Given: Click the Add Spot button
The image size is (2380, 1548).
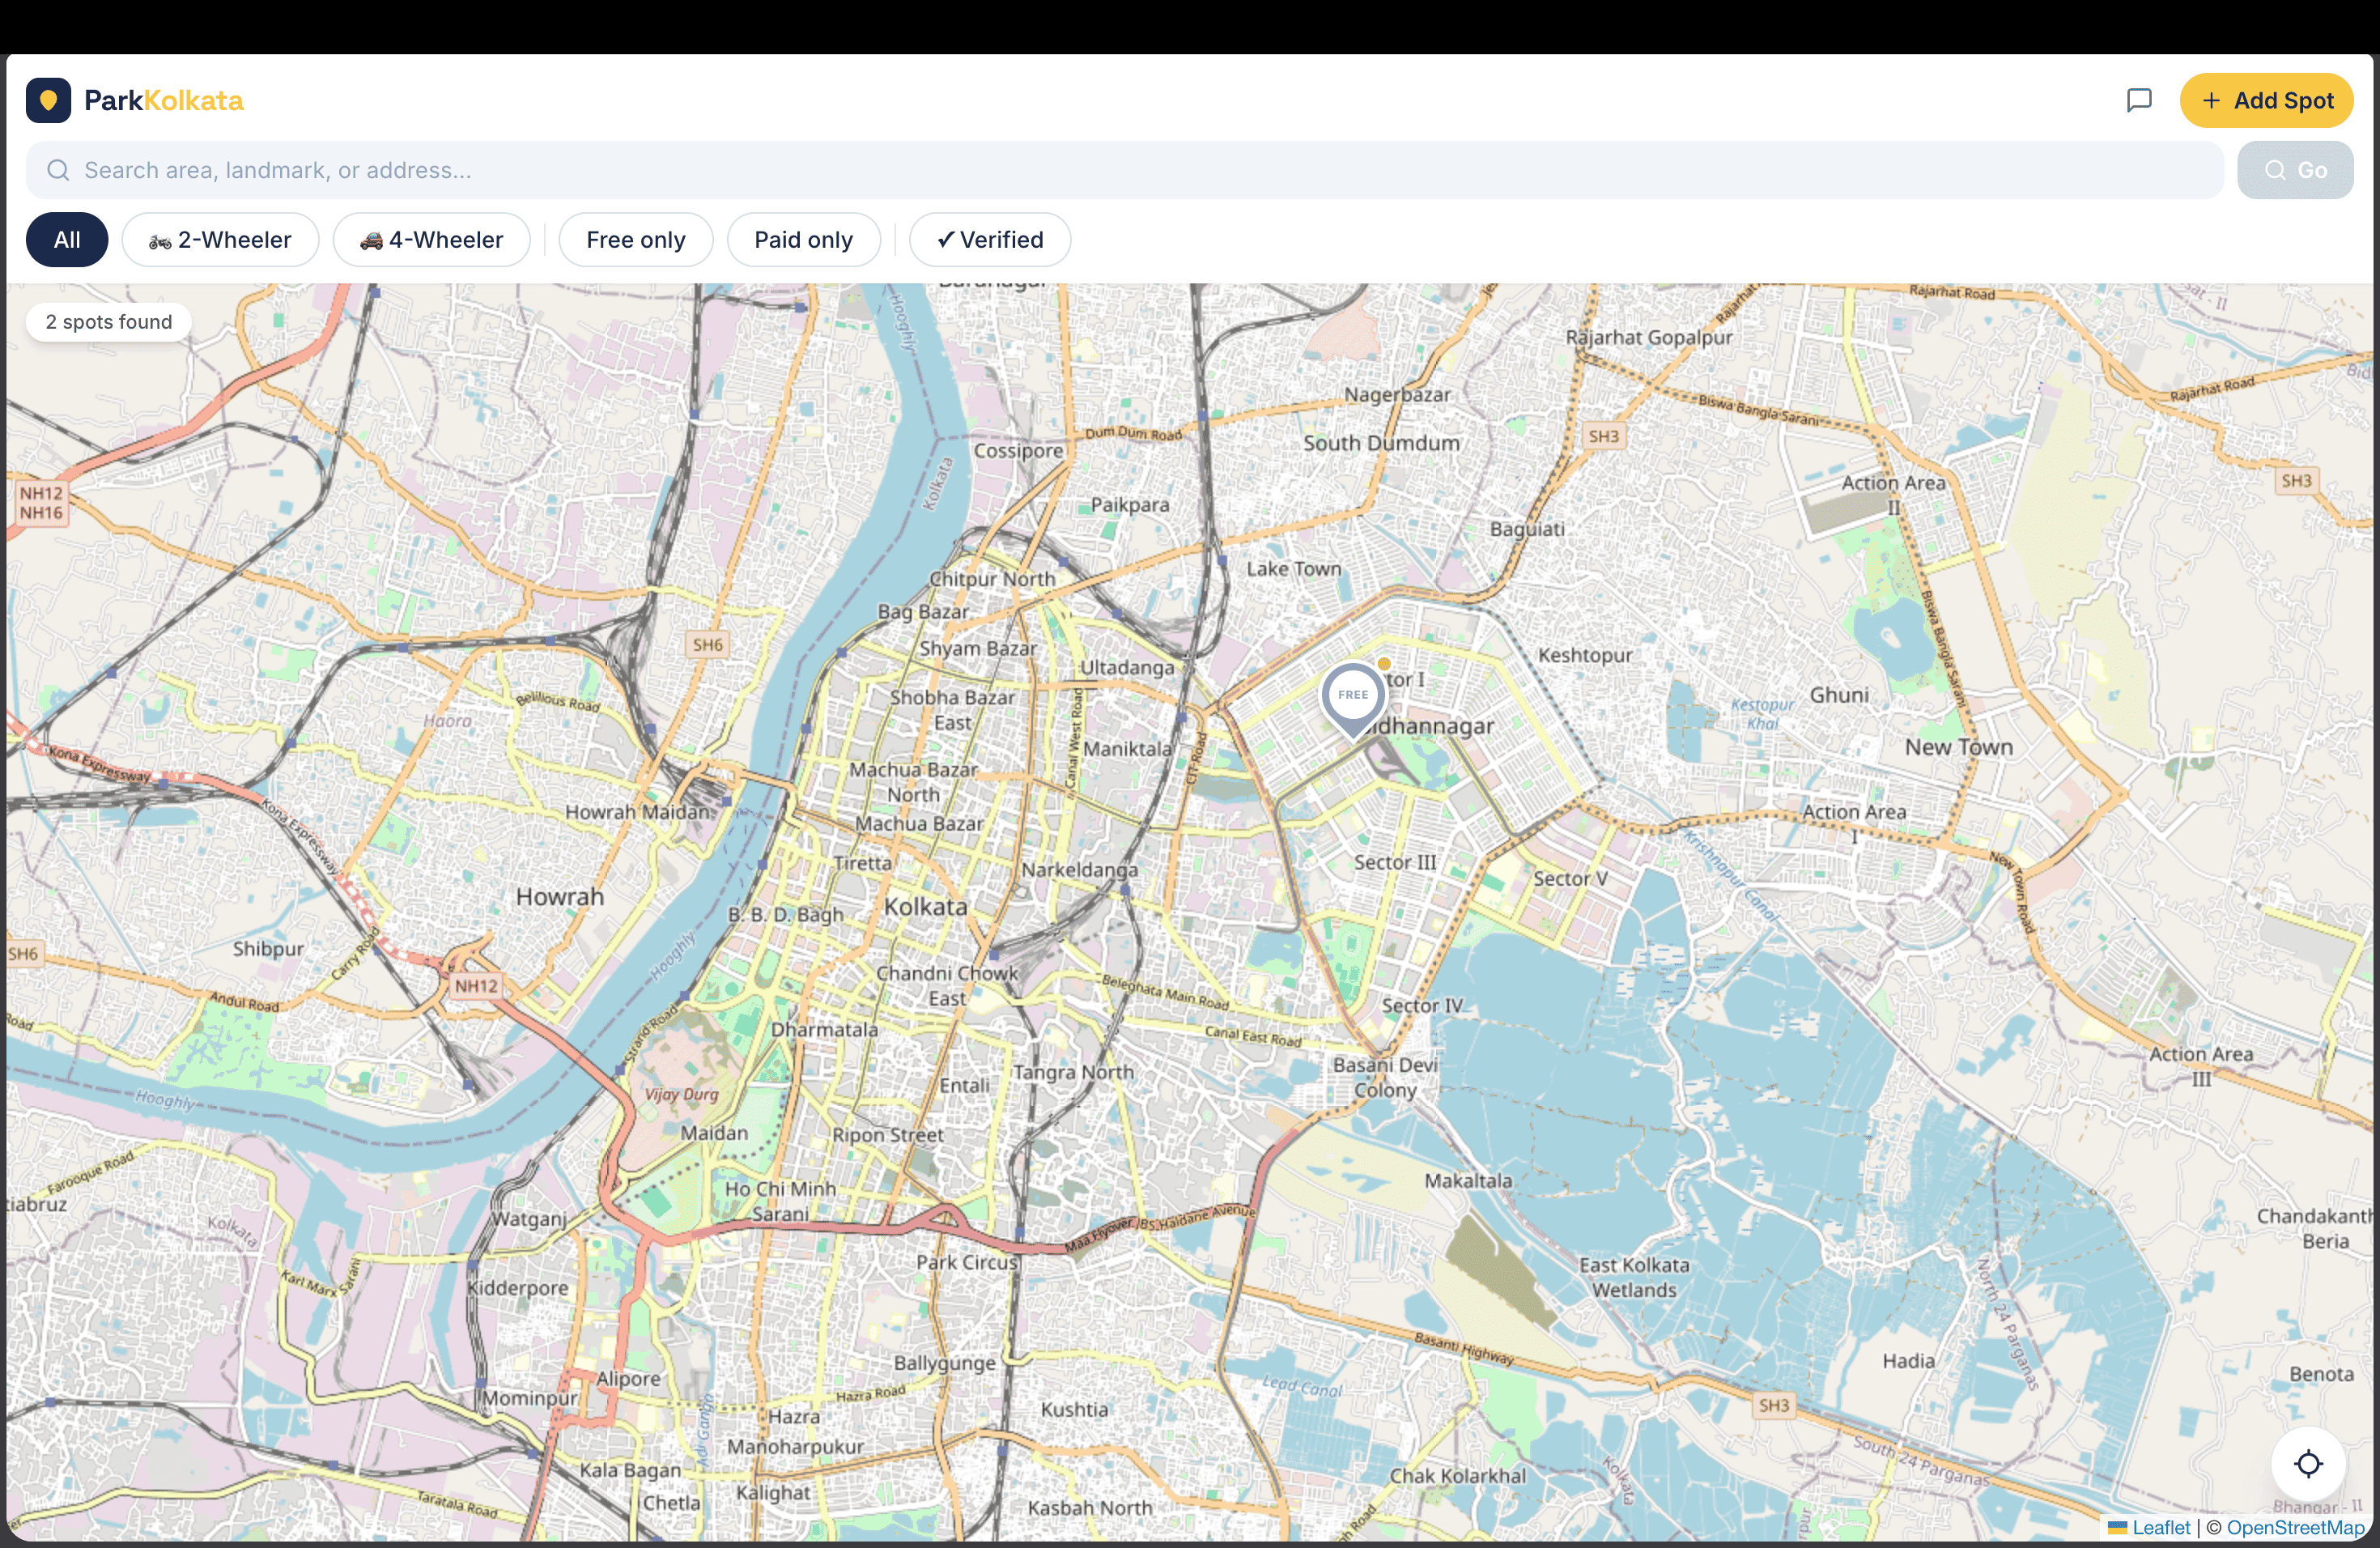Looking at the screenshot, I should click(x=2266, y=100).
